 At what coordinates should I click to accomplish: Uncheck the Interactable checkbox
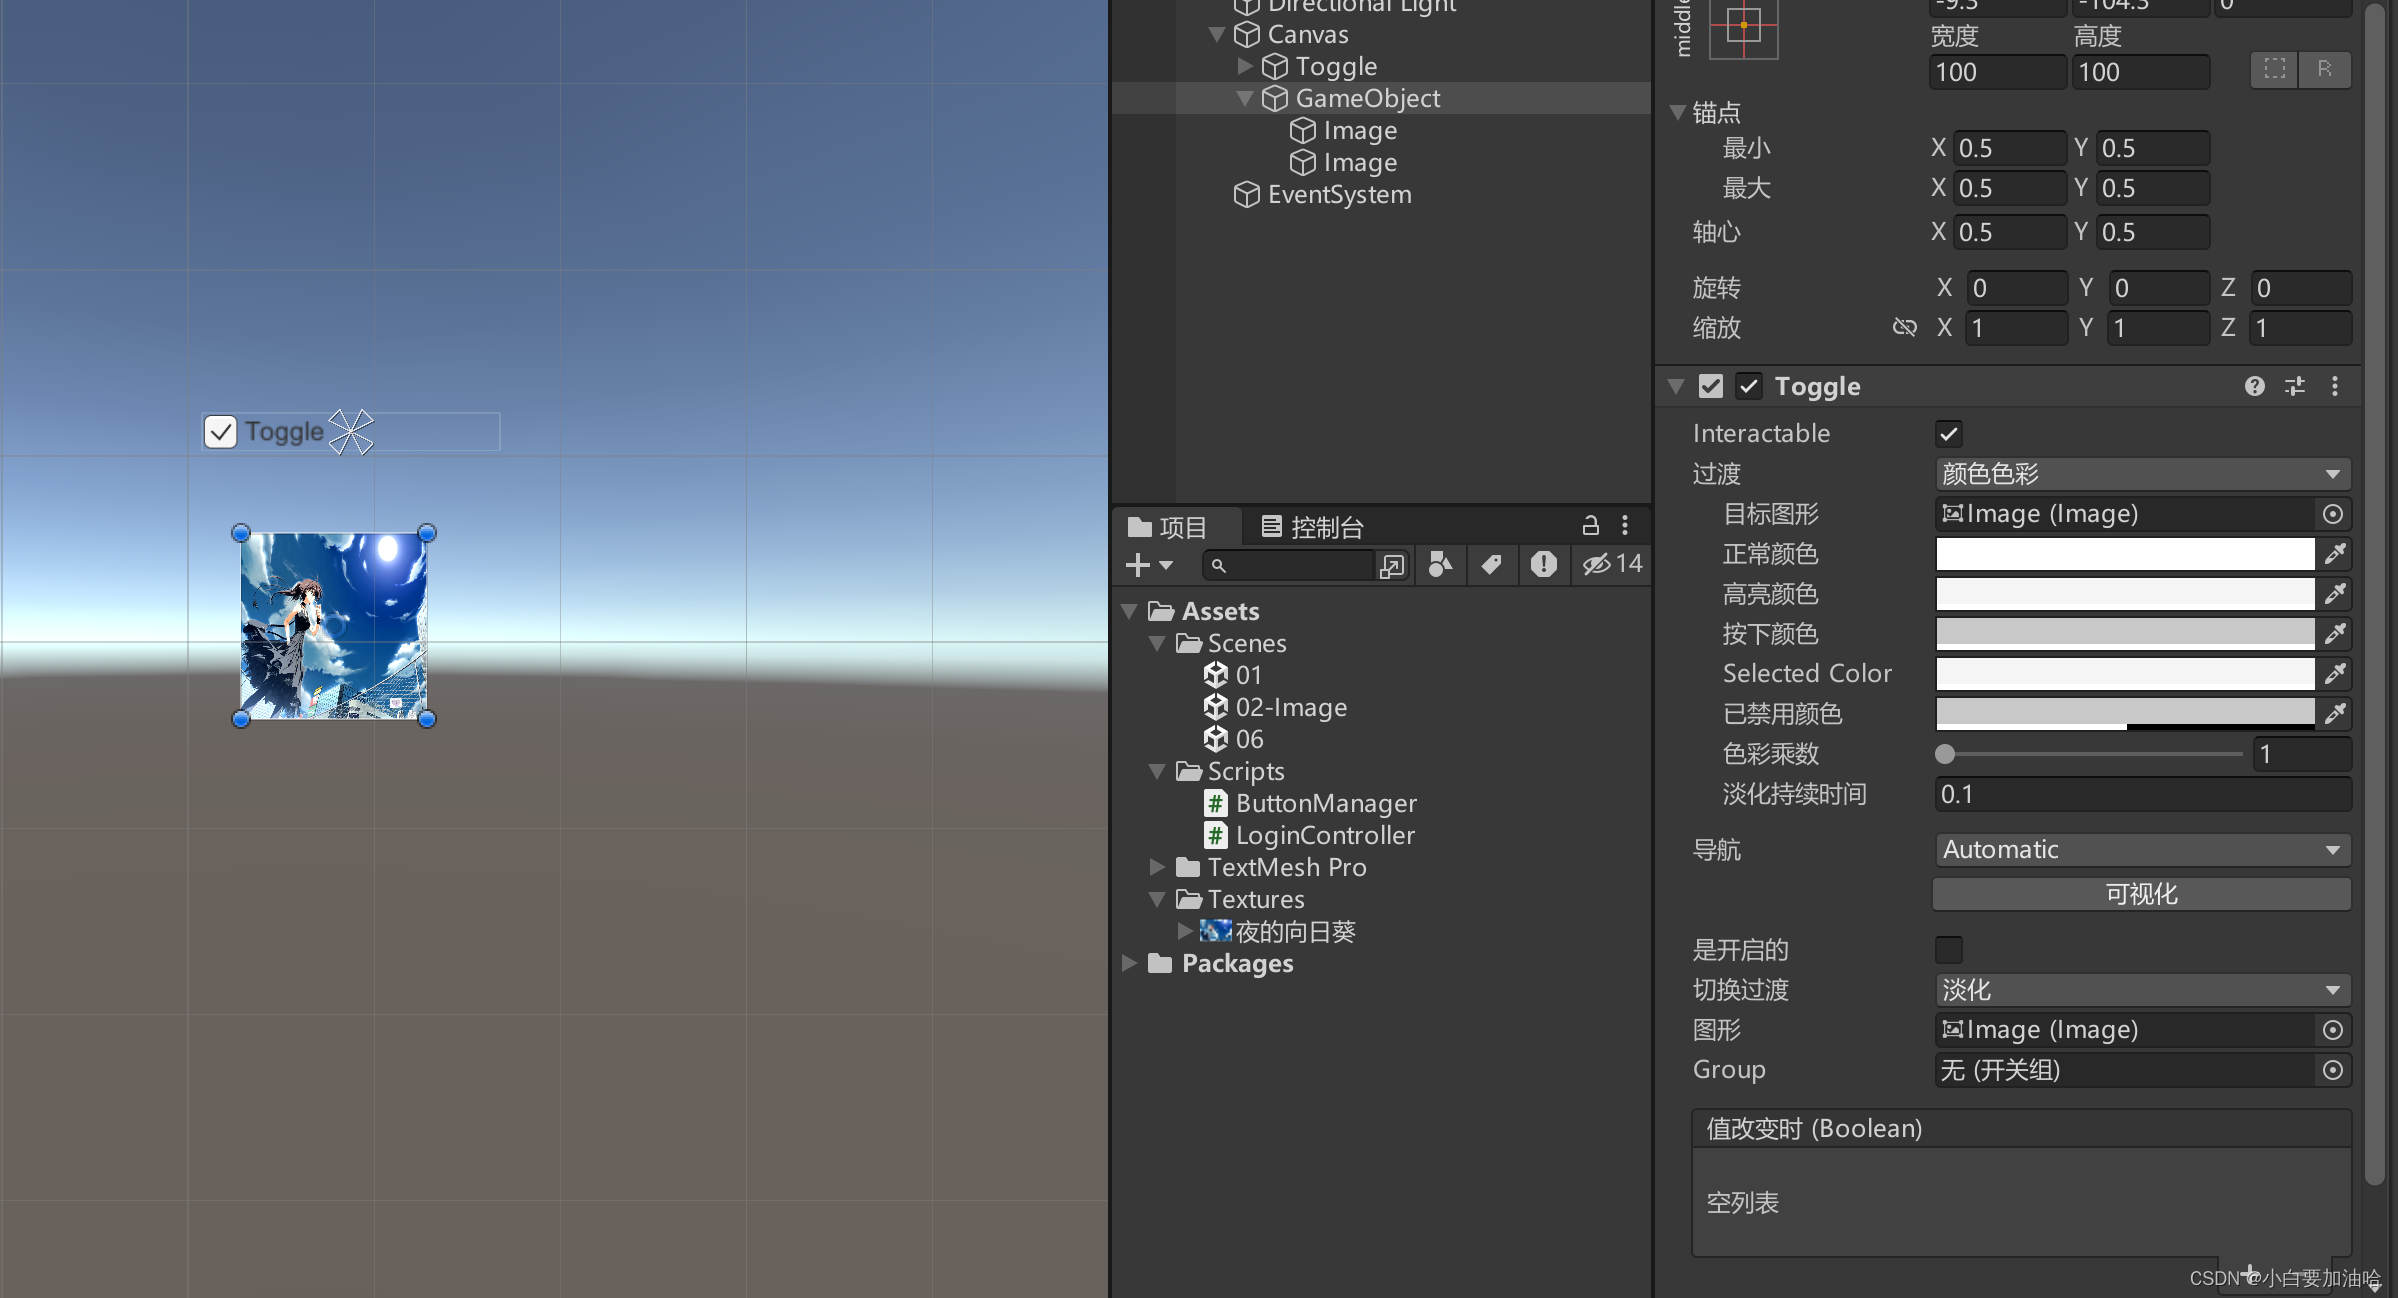point(1948,433)
